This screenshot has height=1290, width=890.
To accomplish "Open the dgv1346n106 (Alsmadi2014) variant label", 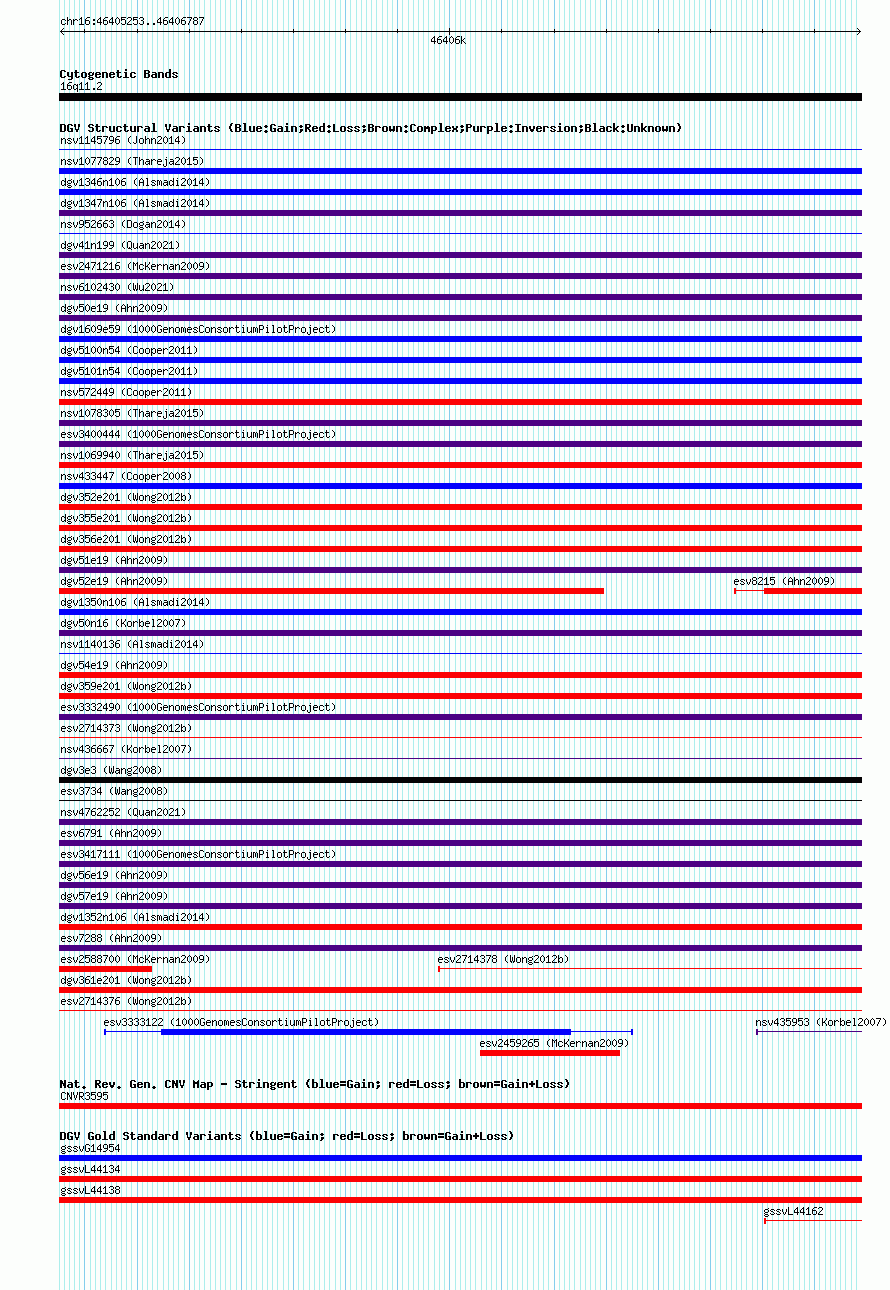I will [135, 182].
